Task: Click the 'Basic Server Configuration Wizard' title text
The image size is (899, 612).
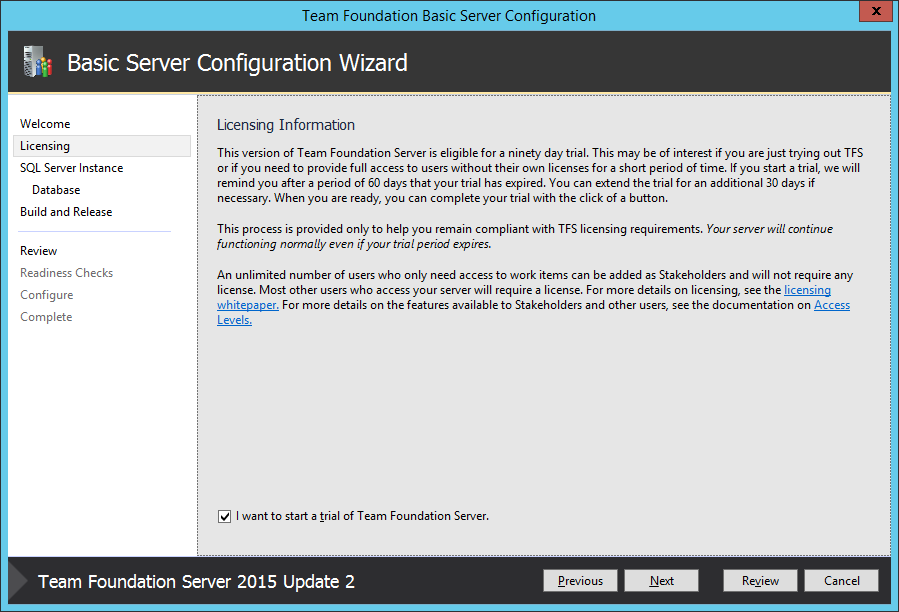Action: [237, 63]
